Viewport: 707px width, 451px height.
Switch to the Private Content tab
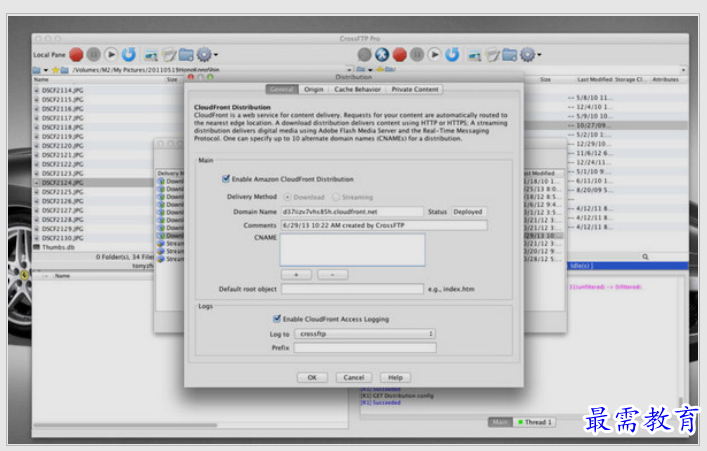[x=415, y=89]
